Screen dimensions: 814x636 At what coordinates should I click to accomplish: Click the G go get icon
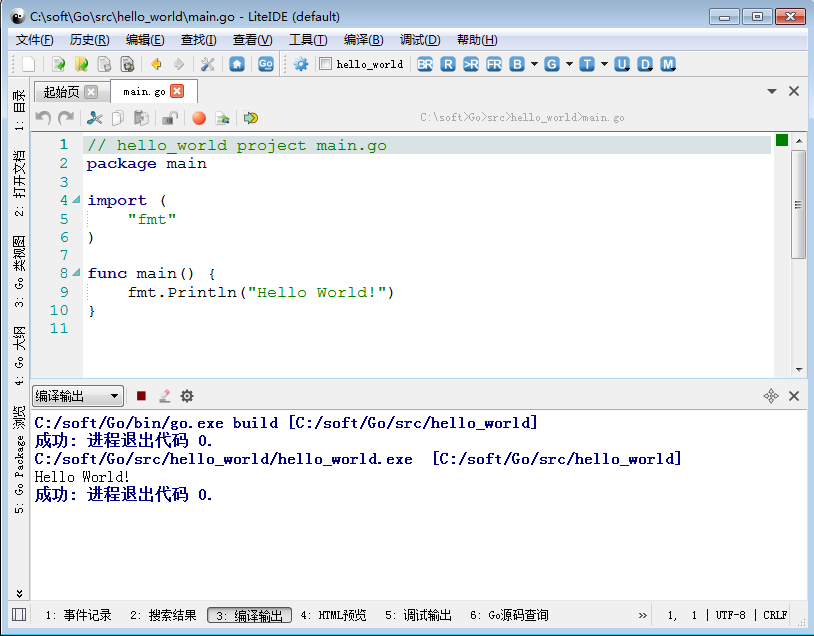(x=552, y=64)
